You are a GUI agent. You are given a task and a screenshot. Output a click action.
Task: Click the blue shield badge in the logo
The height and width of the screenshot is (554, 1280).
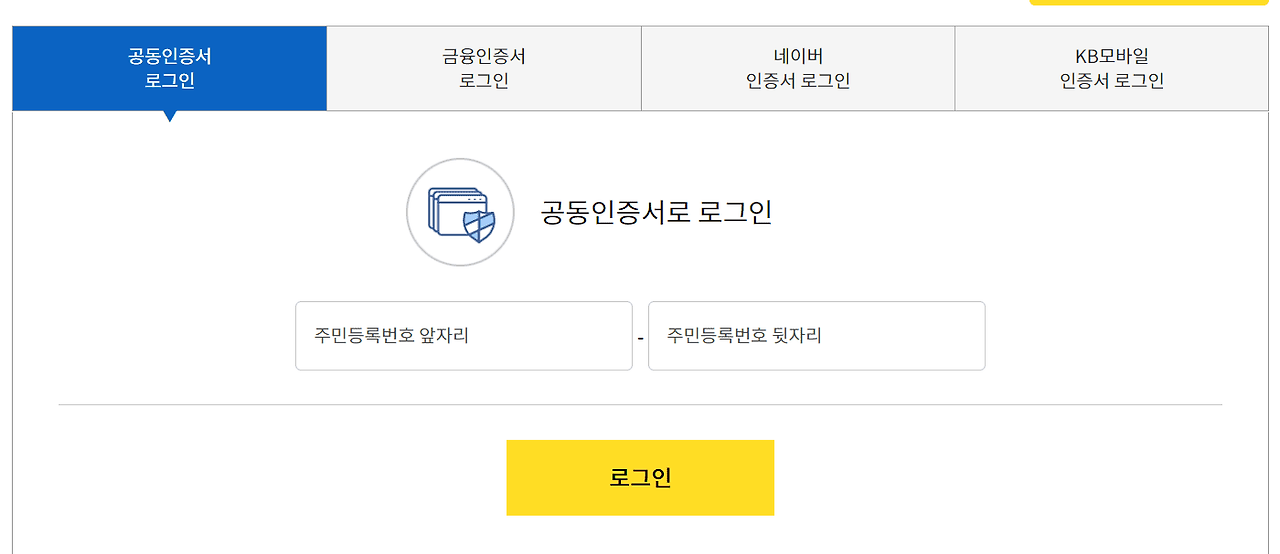pos(480,227)
